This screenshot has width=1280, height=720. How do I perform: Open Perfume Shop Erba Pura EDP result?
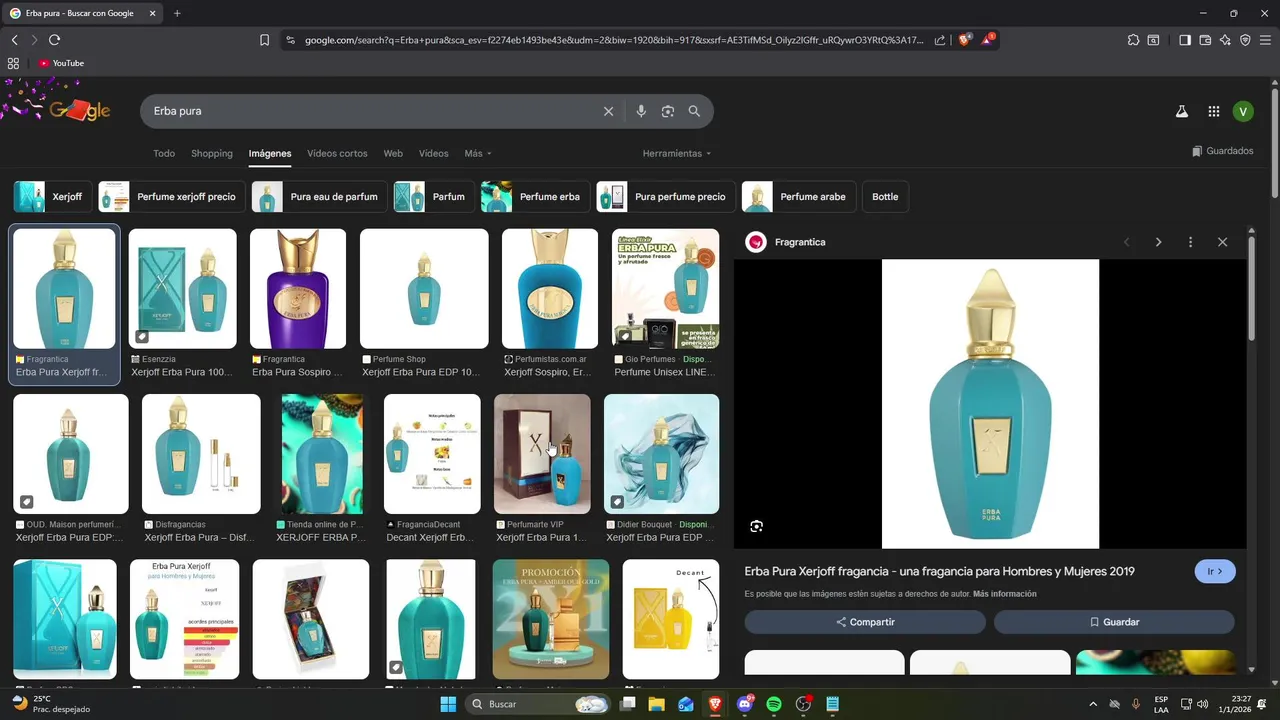424,289
